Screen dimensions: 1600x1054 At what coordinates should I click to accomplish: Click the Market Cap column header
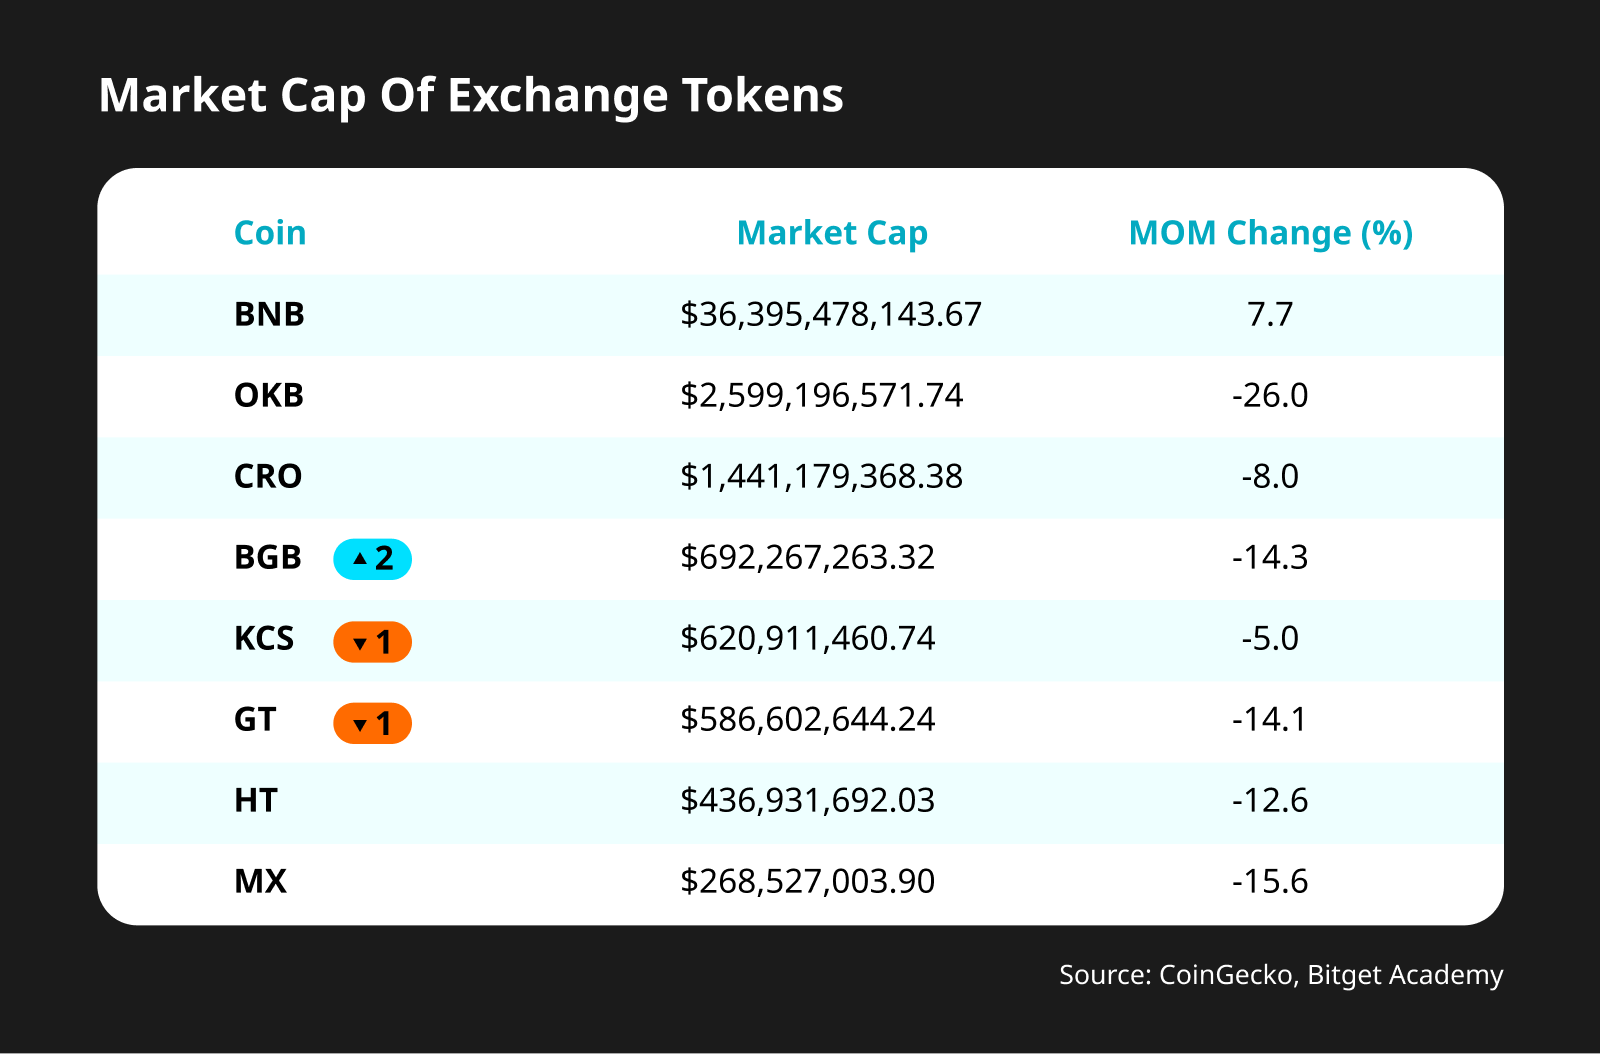coord(832,233)
